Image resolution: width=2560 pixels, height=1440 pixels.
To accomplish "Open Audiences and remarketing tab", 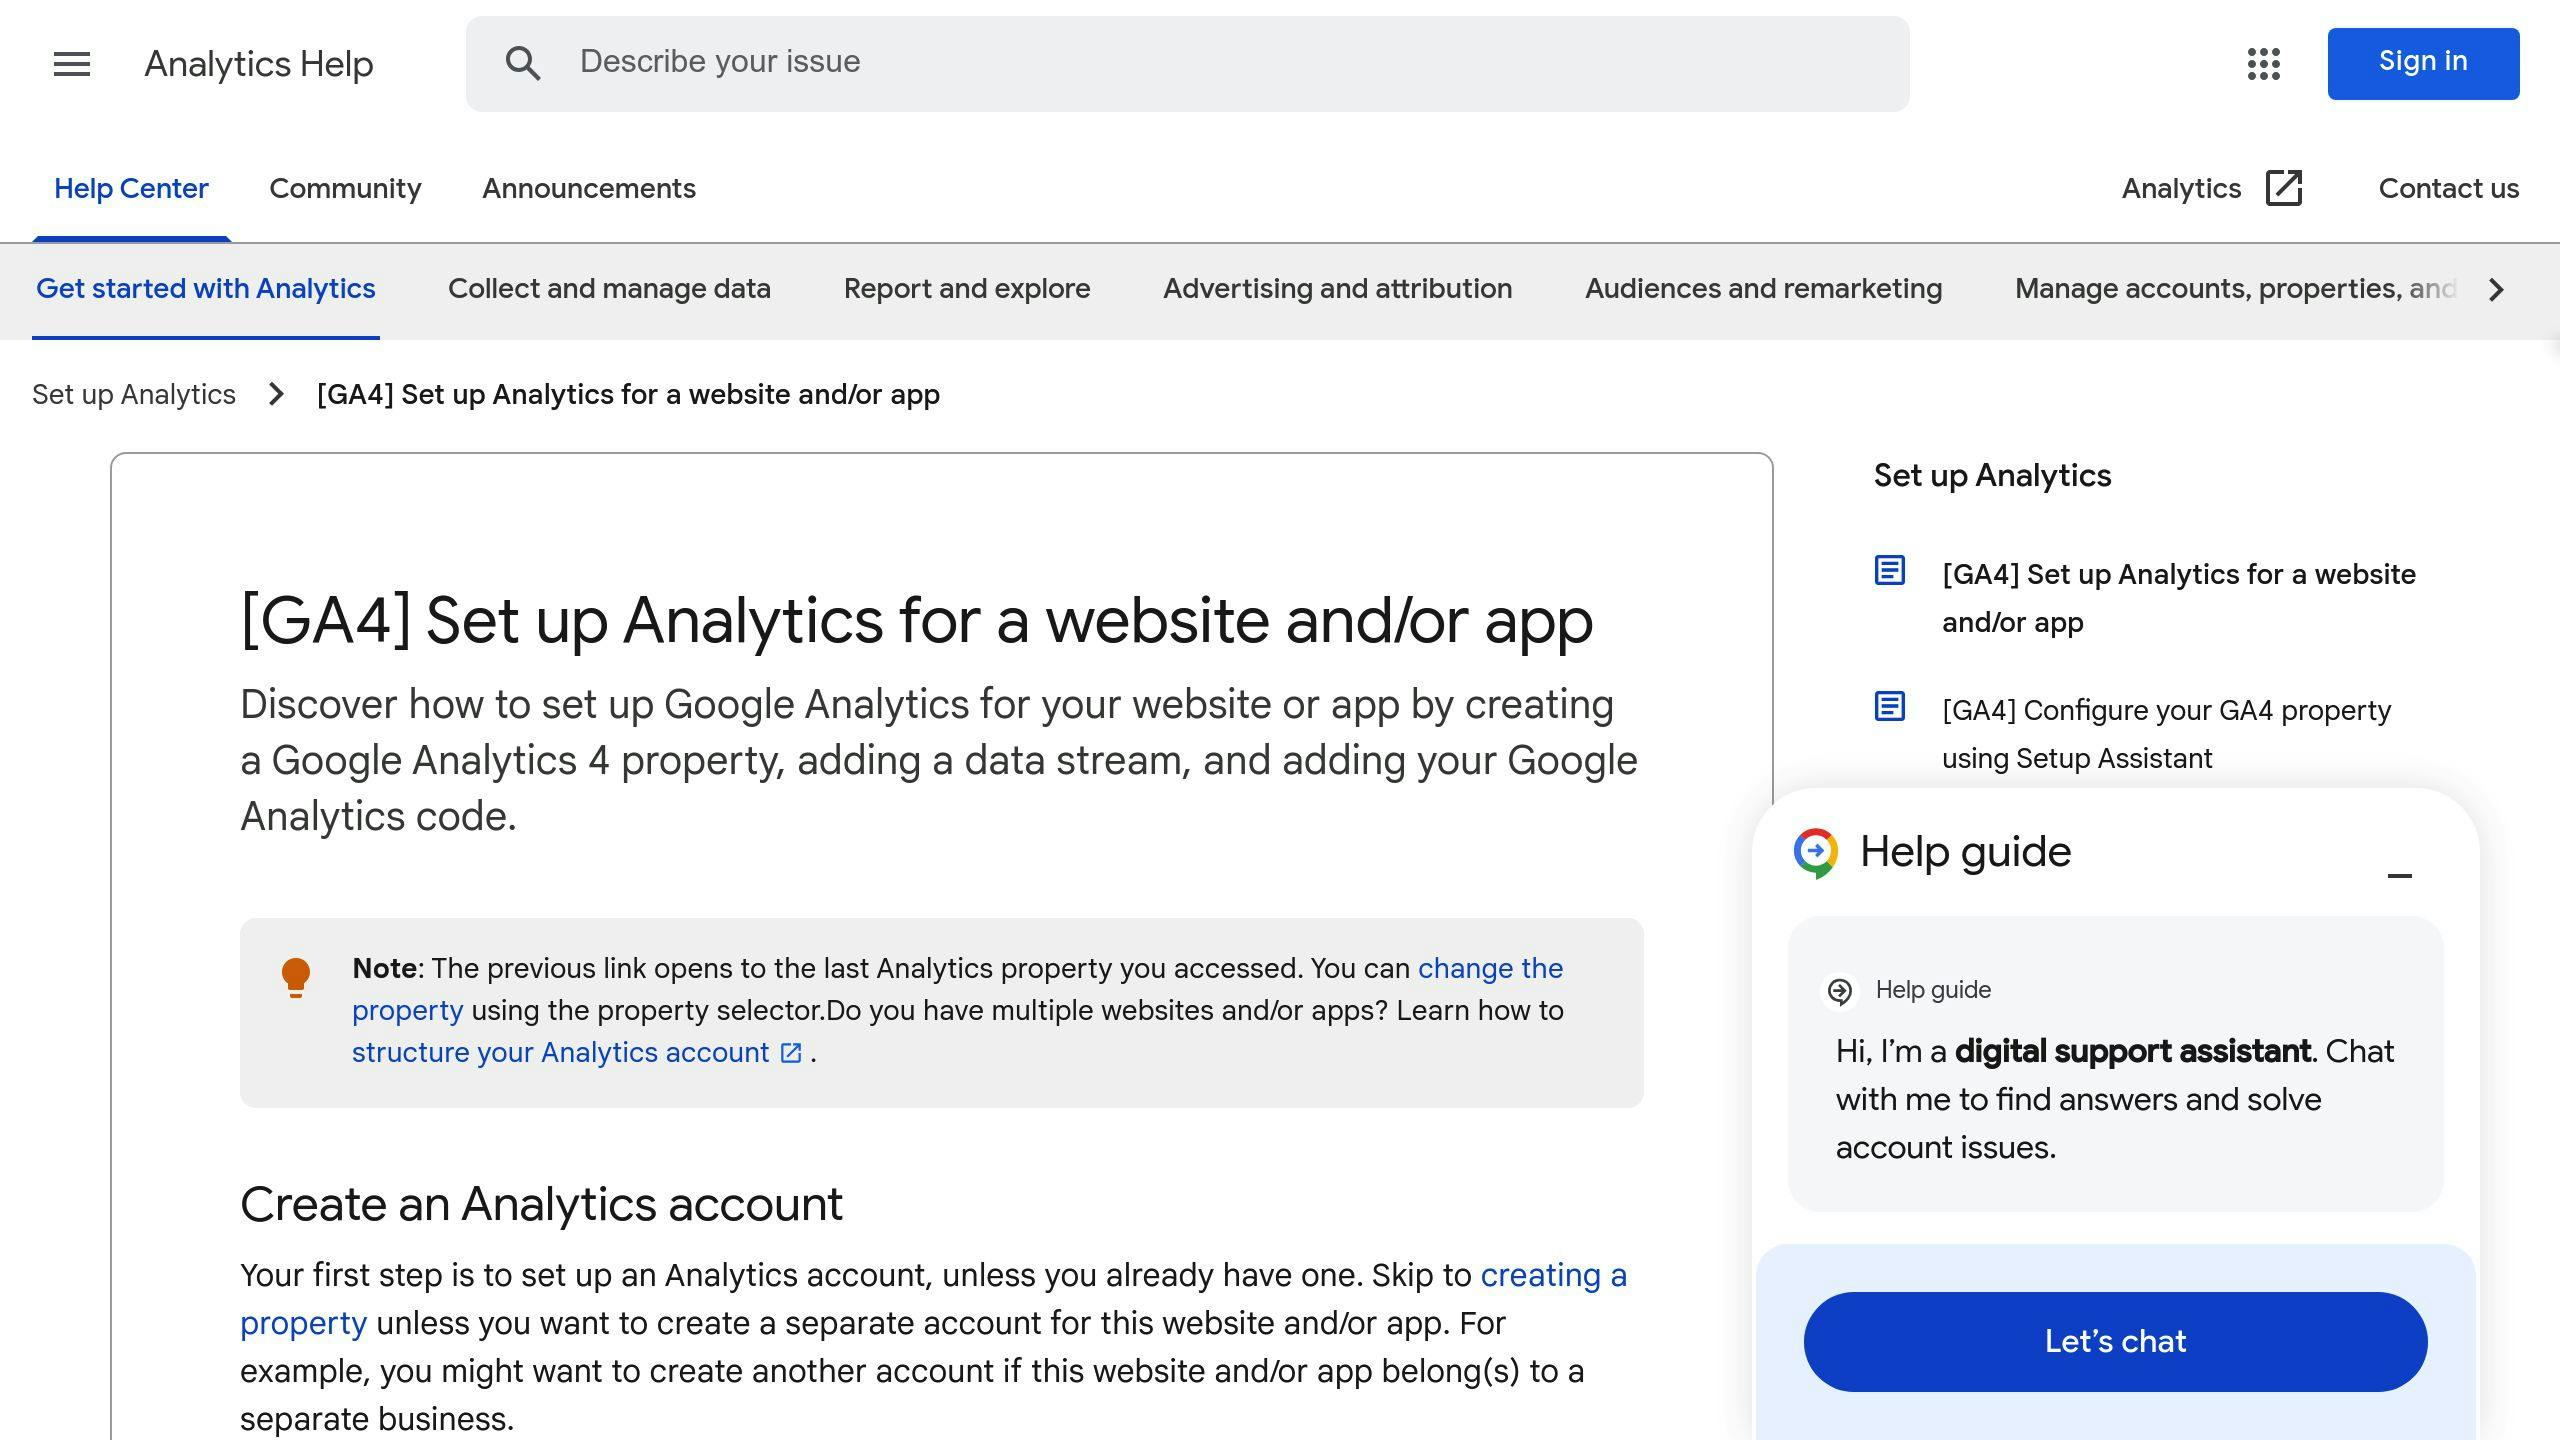I will (x=1763, y=289).
